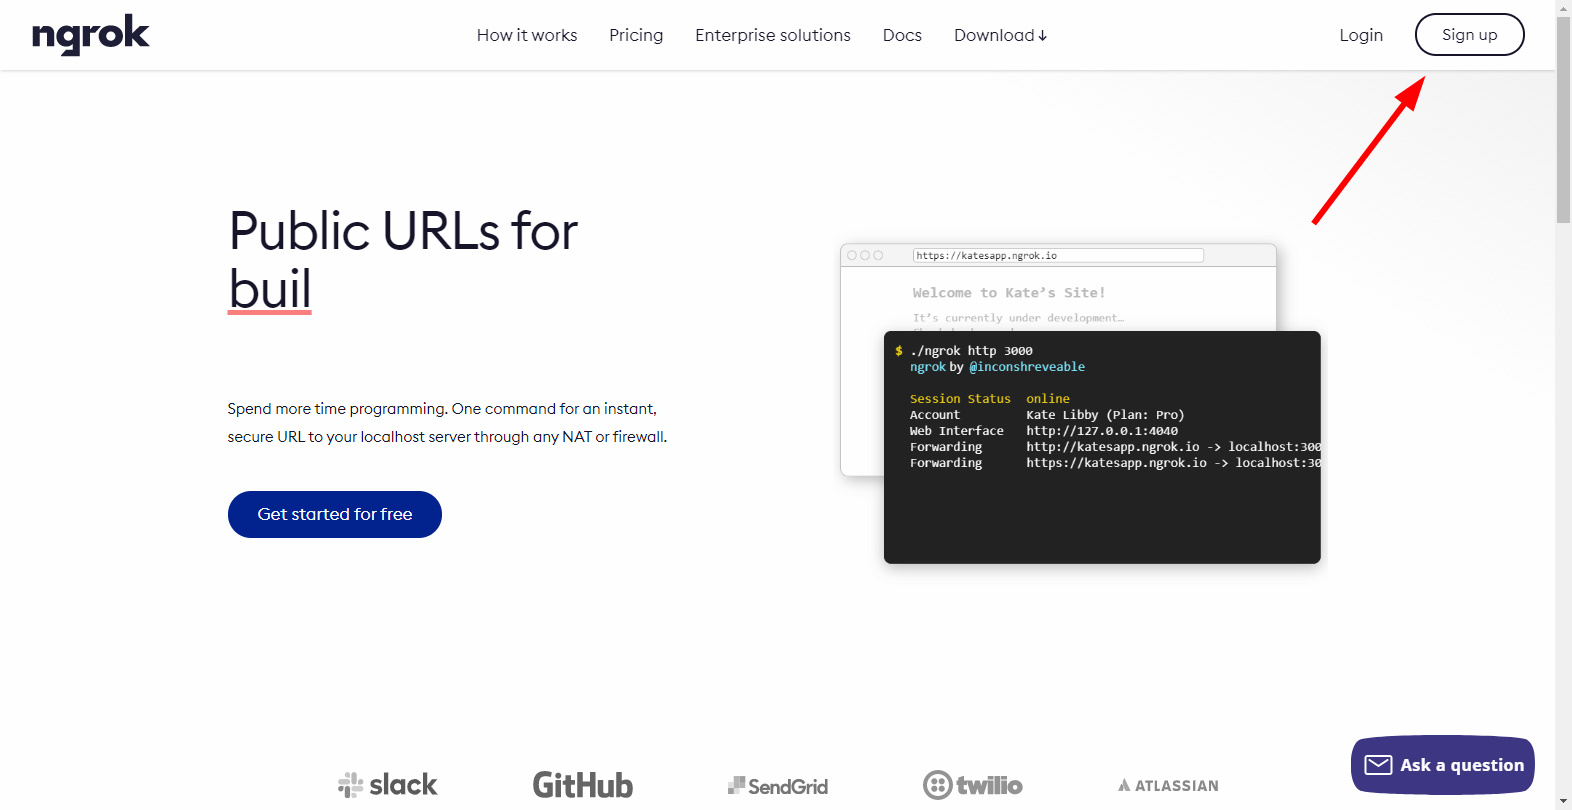This screenshot has height=810, width=1572.
Task: Click the envelope icon in Ask a question
Action: (1378, 765)
